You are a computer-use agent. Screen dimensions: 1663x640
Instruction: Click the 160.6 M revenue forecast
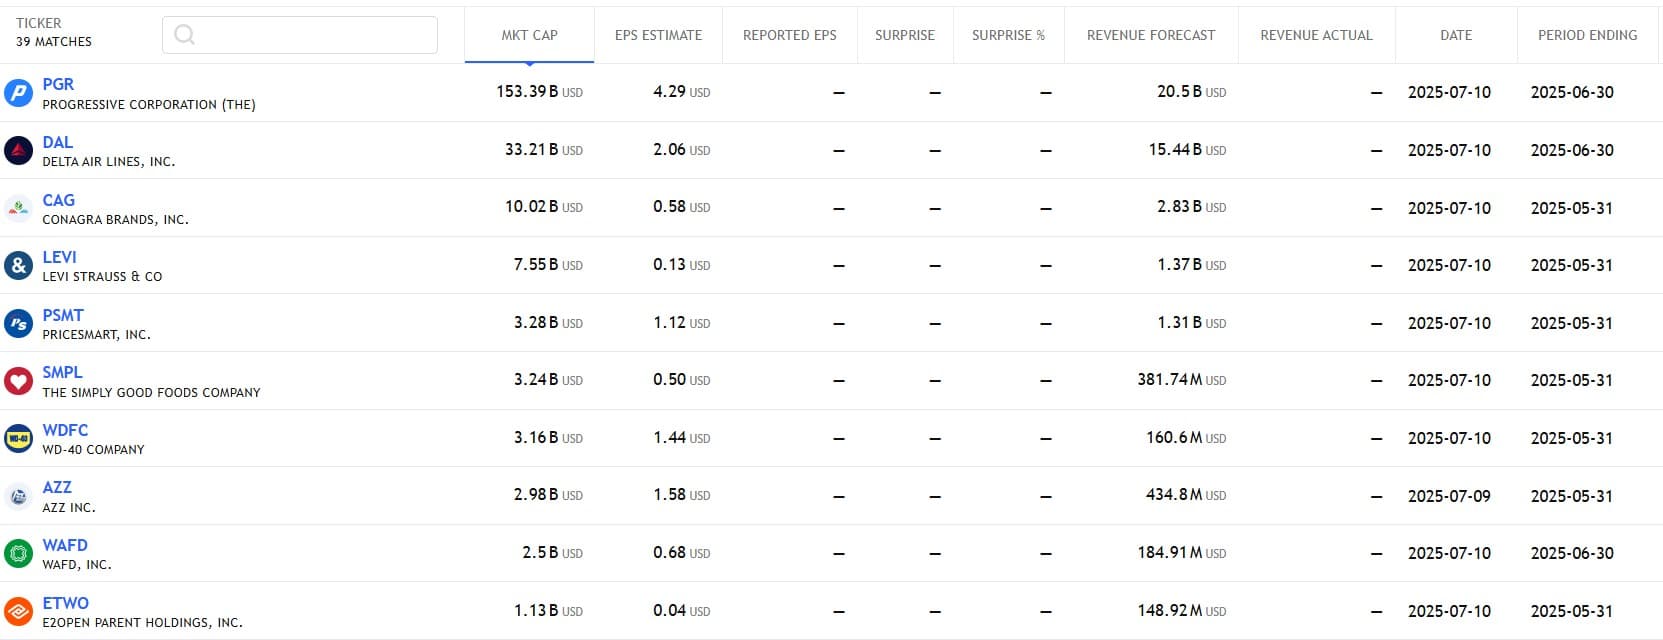1186,438
